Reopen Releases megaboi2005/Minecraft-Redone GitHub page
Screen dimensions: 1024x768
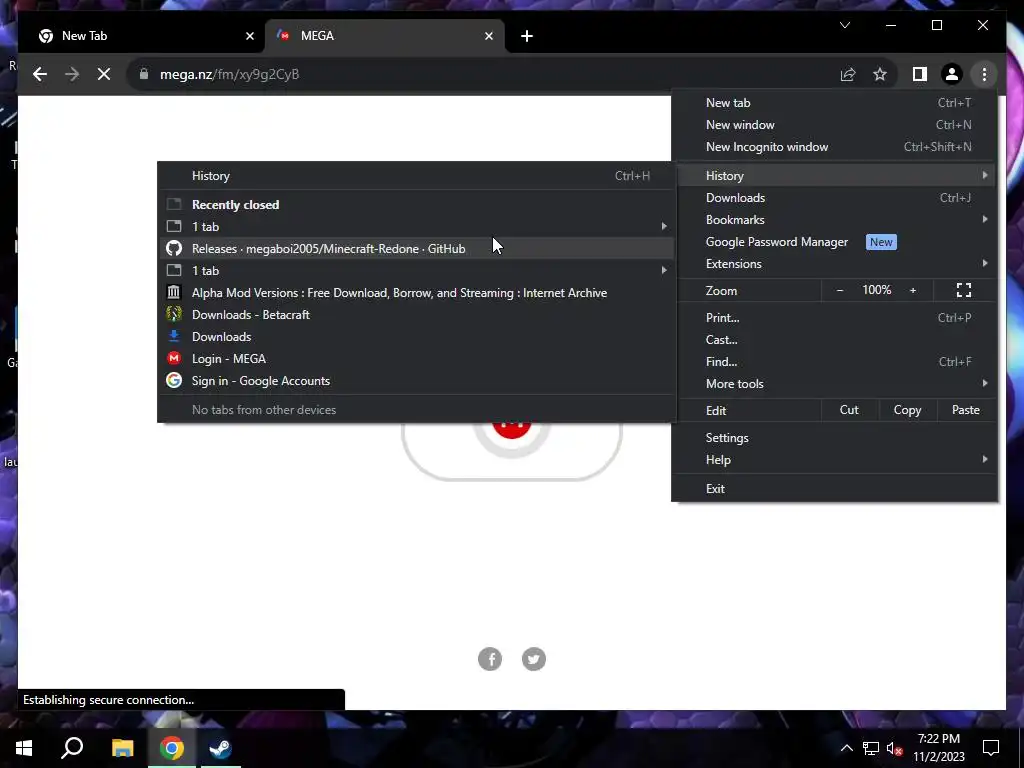pyautogui.click(x=417, y=249)
